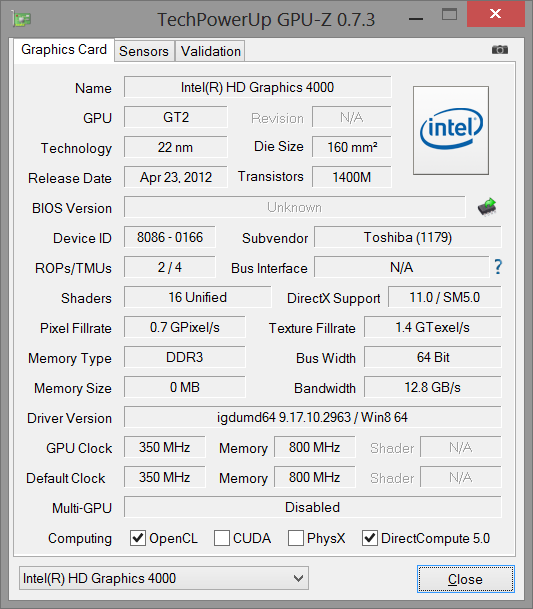Screen dimensions: 533x609
Task: Click the Close button
Action: tap(466, 579)
